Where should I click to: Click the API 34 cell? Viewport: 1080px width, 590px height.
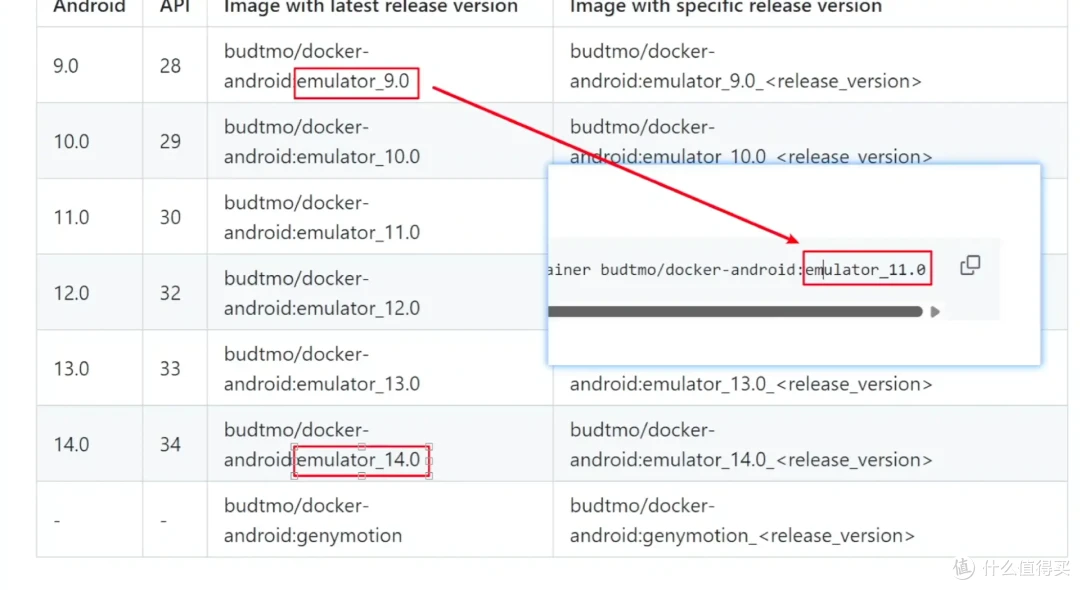175,444
